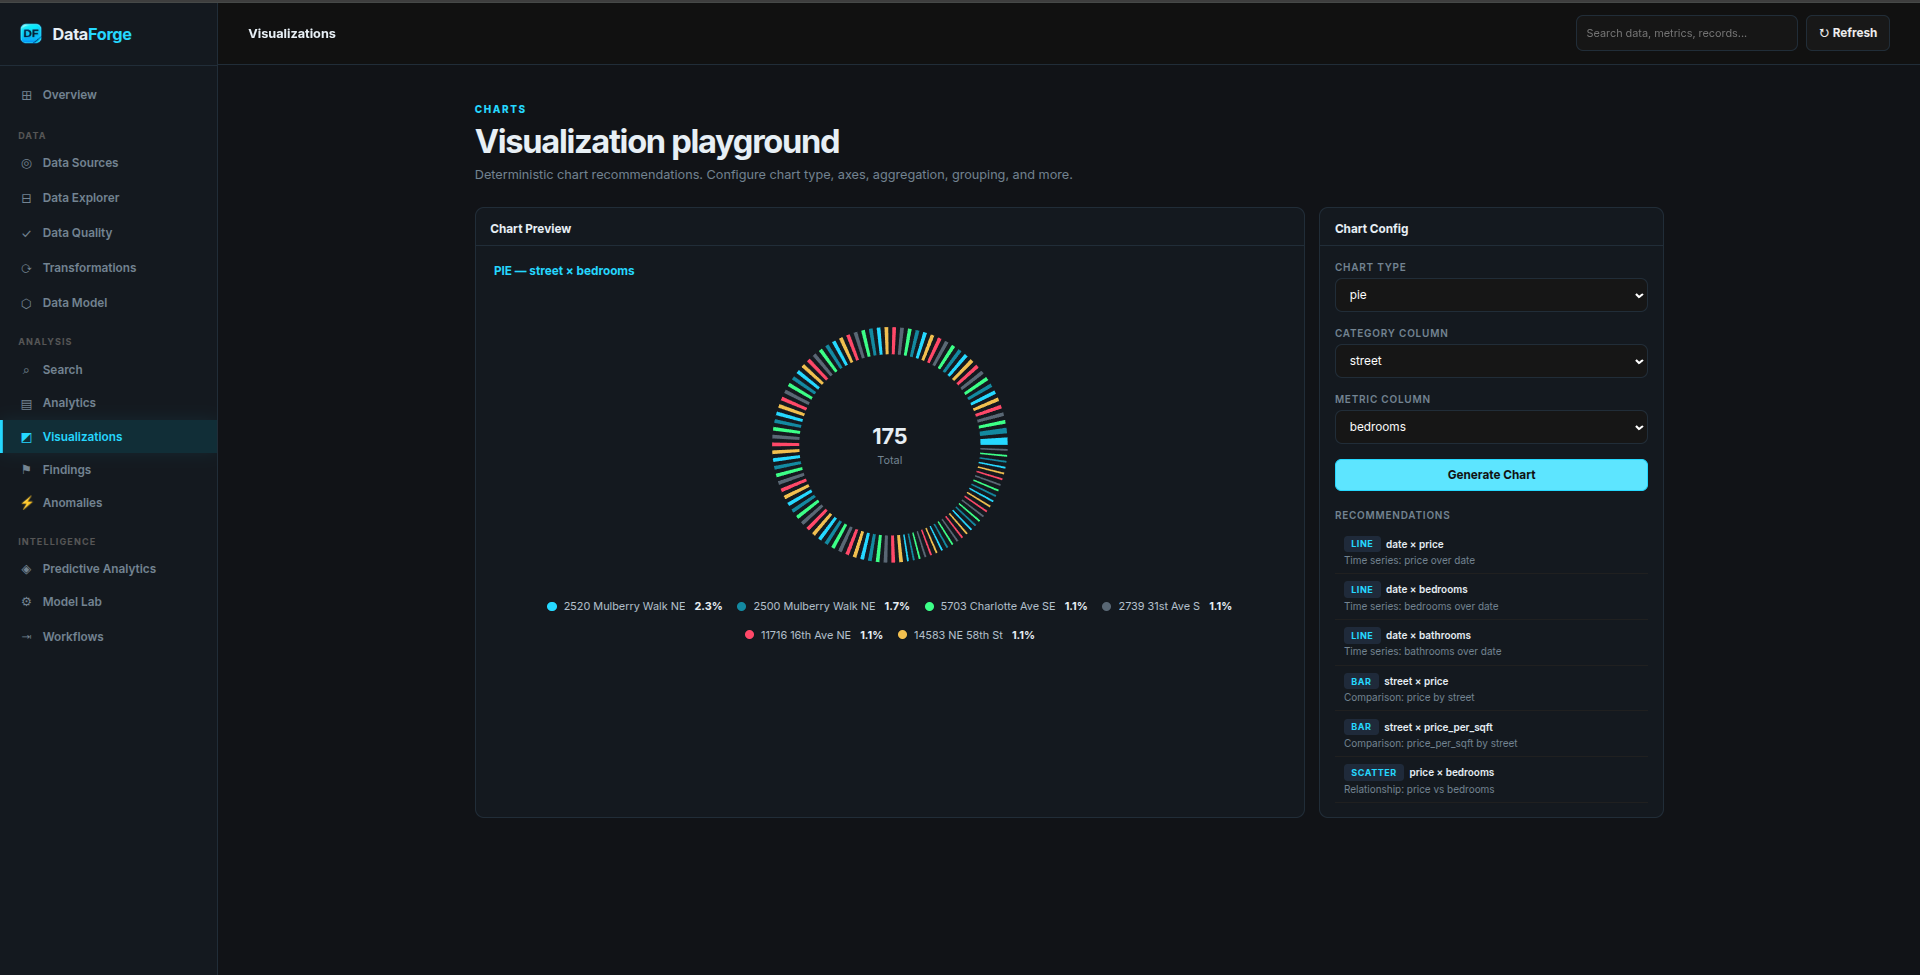Click the search data input field
Viewport: 1920px width, 975px height.
pos(1686,33)
